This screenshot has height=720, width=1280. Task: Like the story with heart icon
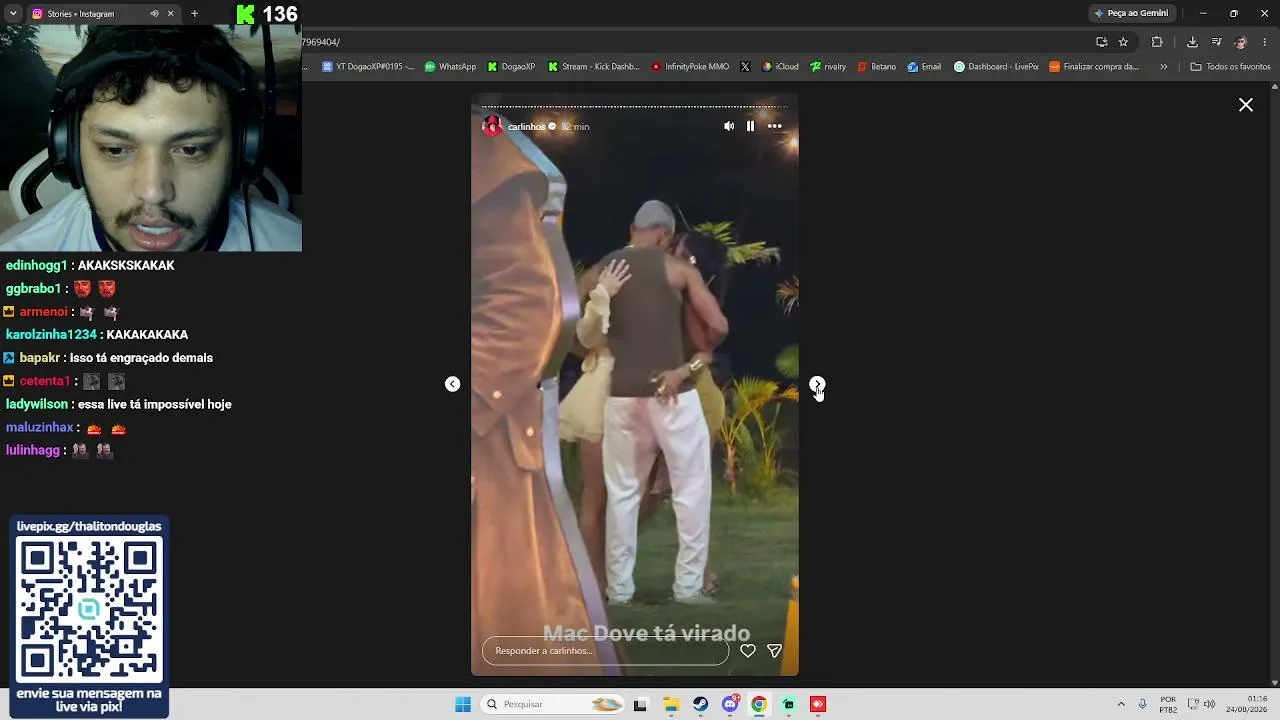click(748, 651)
